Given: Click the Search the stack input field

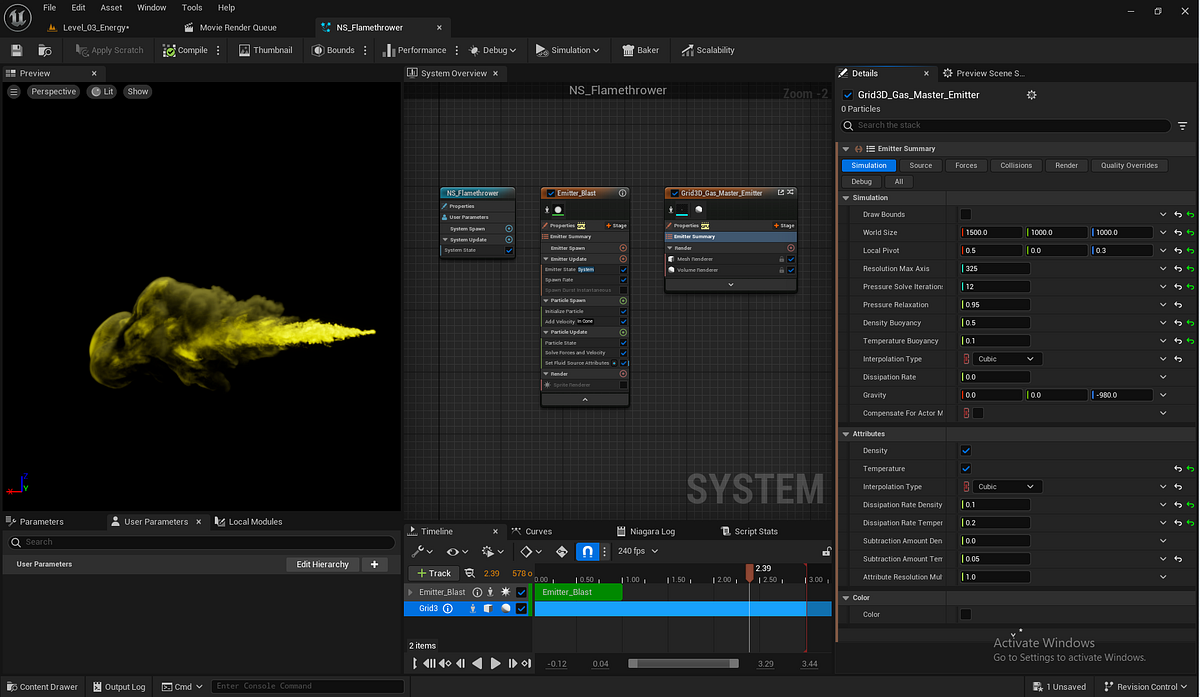Looking at the screenshot, I should 1006,125.
